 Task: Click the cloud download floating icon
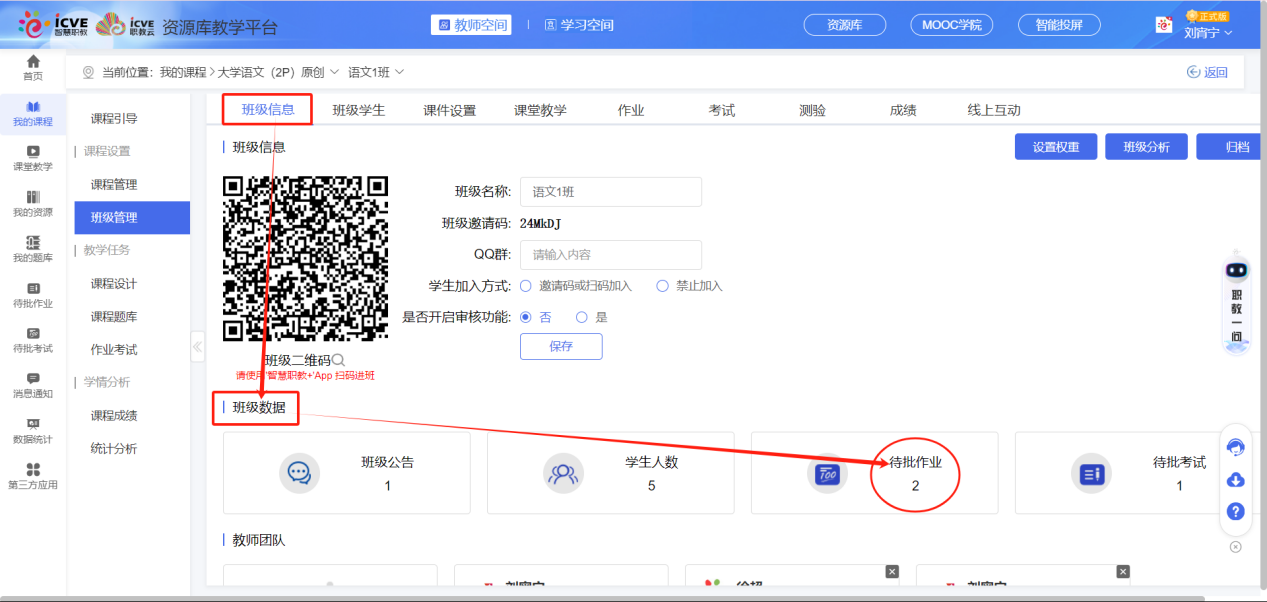pos(1236,480)
